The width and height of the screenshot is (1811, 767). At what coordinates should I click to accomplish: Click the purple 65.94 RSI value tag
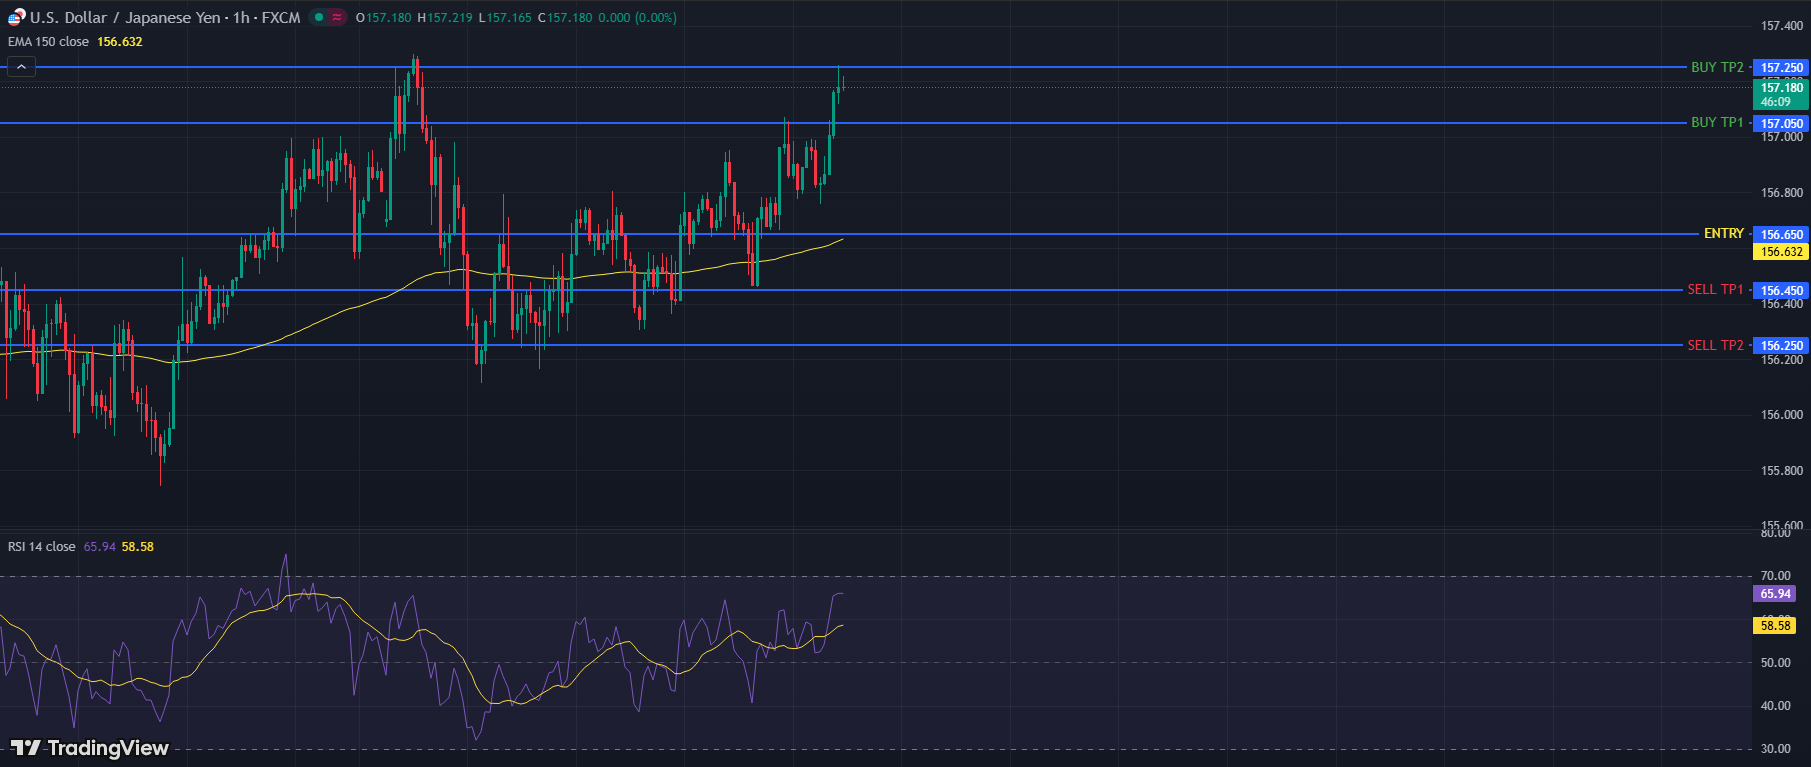[x=1775, y=594]
